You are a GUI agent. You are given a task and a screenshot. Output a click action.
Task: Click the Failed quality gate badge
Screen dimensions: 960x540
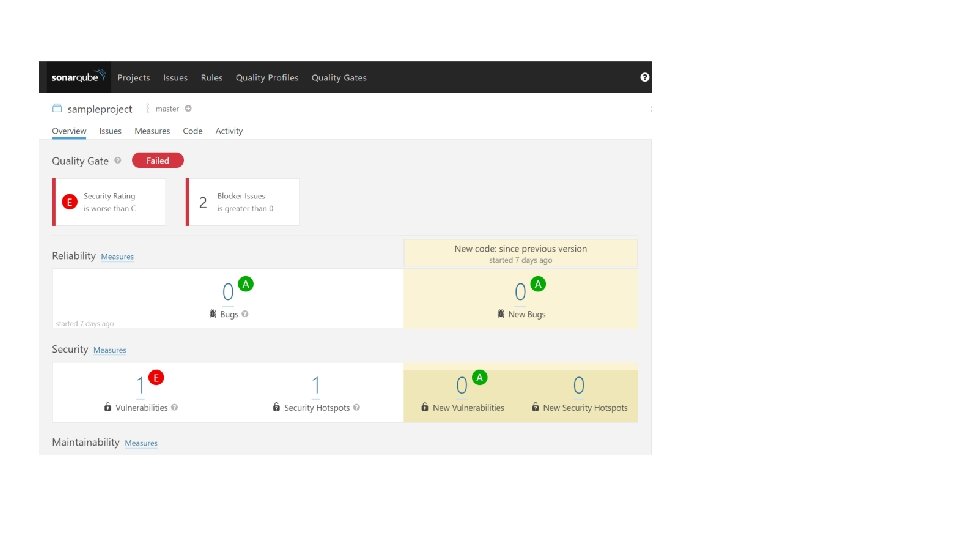point(157,160)
